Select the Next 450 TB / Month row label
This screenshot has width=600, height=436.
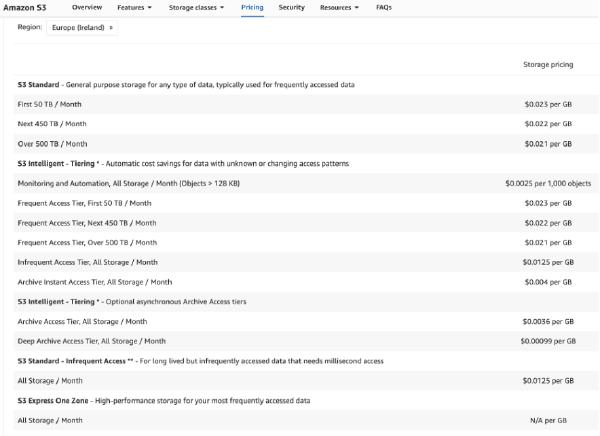(x=52, y=124)
